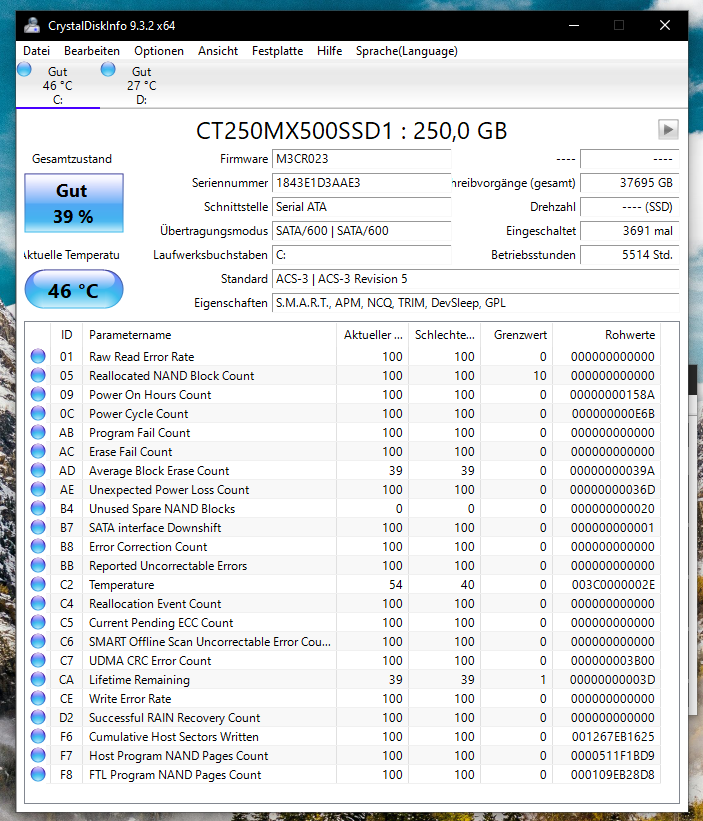This screenshot has height=821, width=703.
Task: Select the Lifetime Remaining parameter name
Action: click(x=139, y=680)
